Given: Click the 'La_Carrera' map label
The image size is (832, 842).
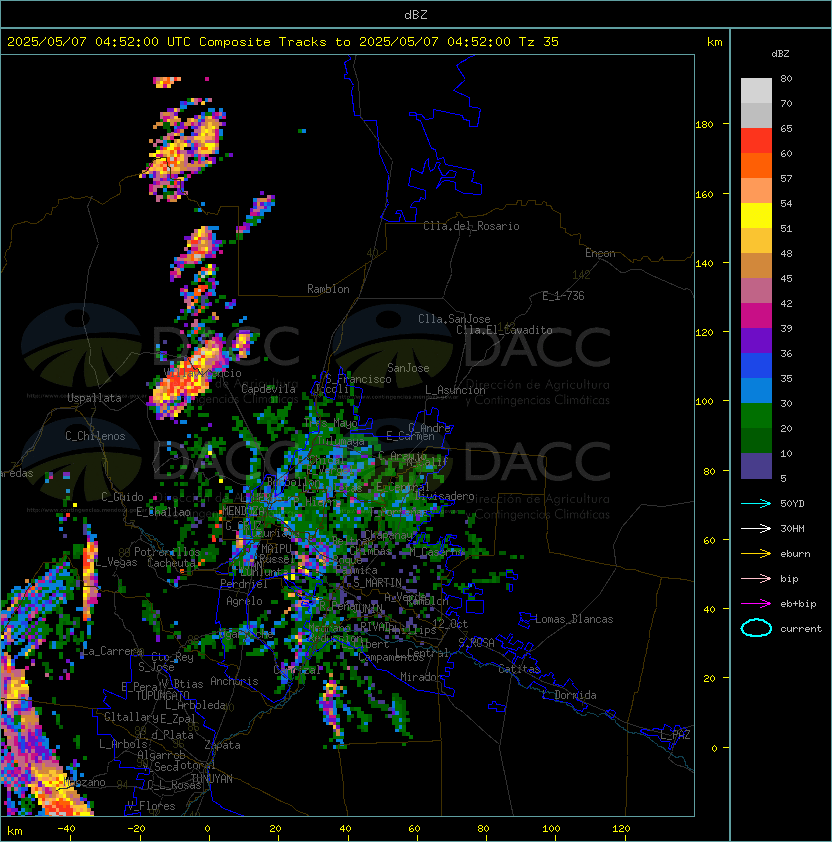Looking at the screenshot, I should pos(113,651).
